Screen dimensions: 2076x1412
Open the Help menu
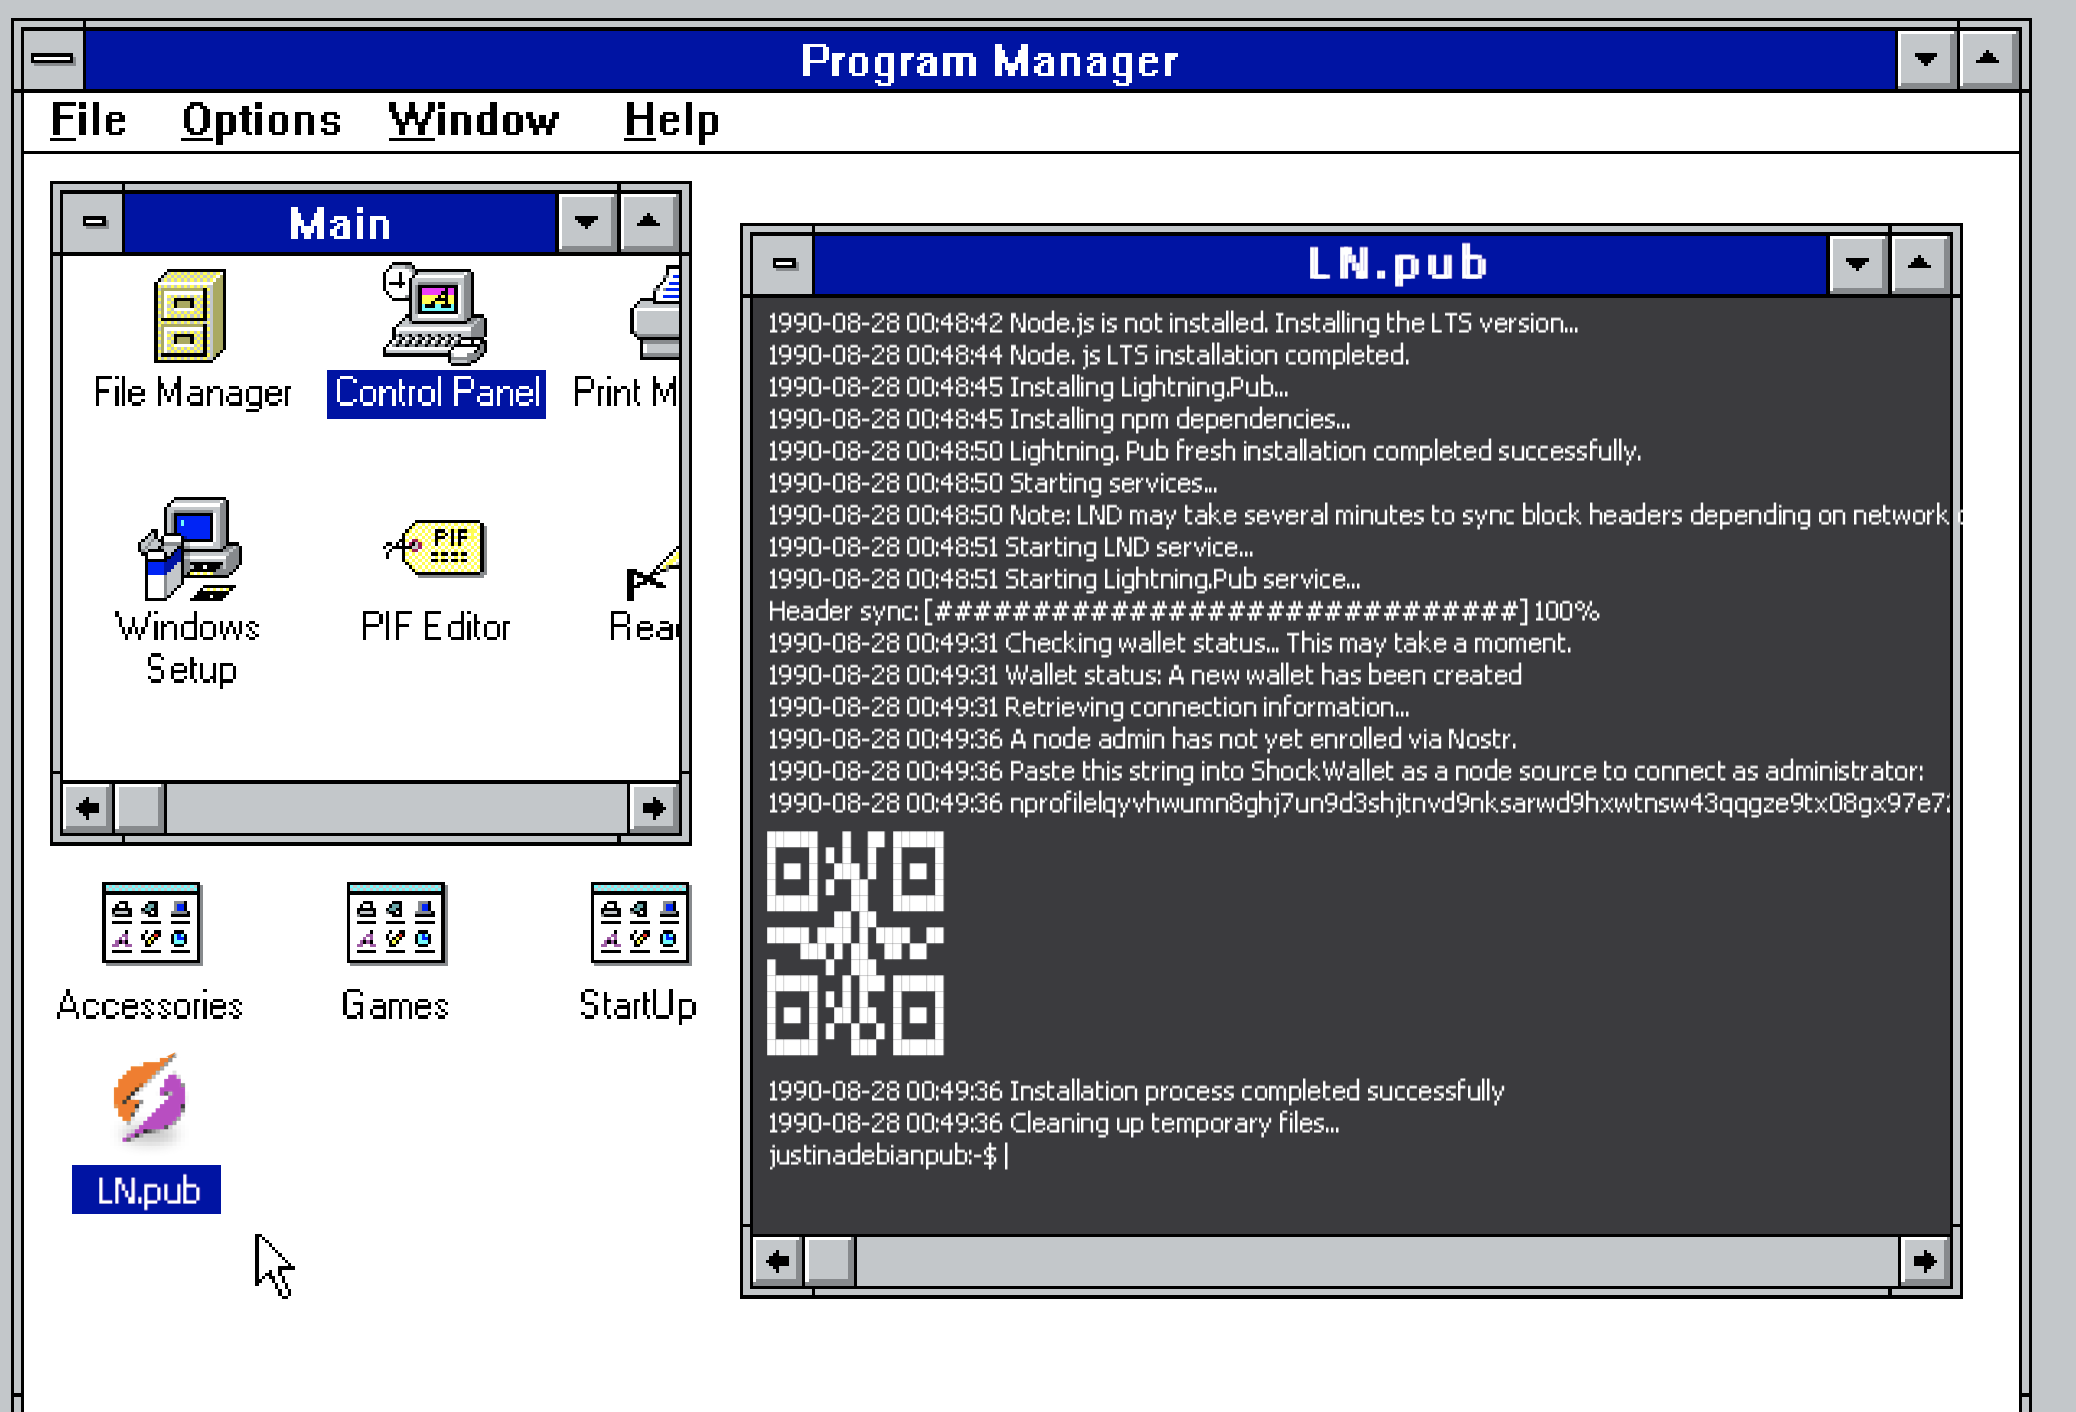coord(671,121)
